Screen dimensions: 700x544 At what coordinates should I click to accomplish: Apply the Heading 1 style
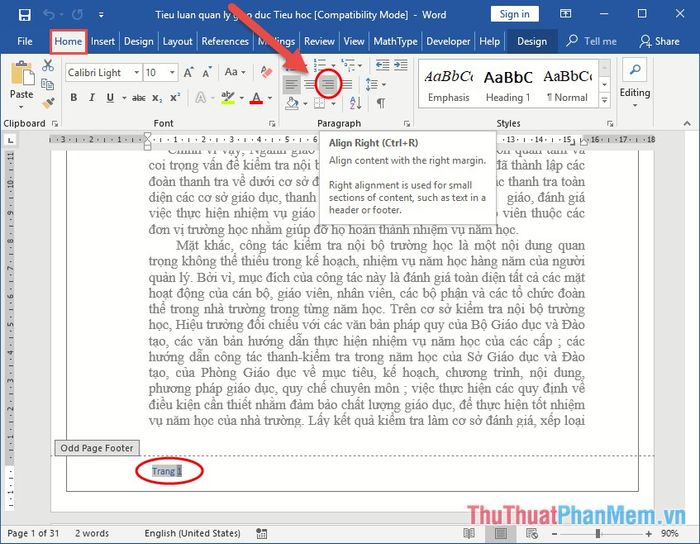point(508,85)
